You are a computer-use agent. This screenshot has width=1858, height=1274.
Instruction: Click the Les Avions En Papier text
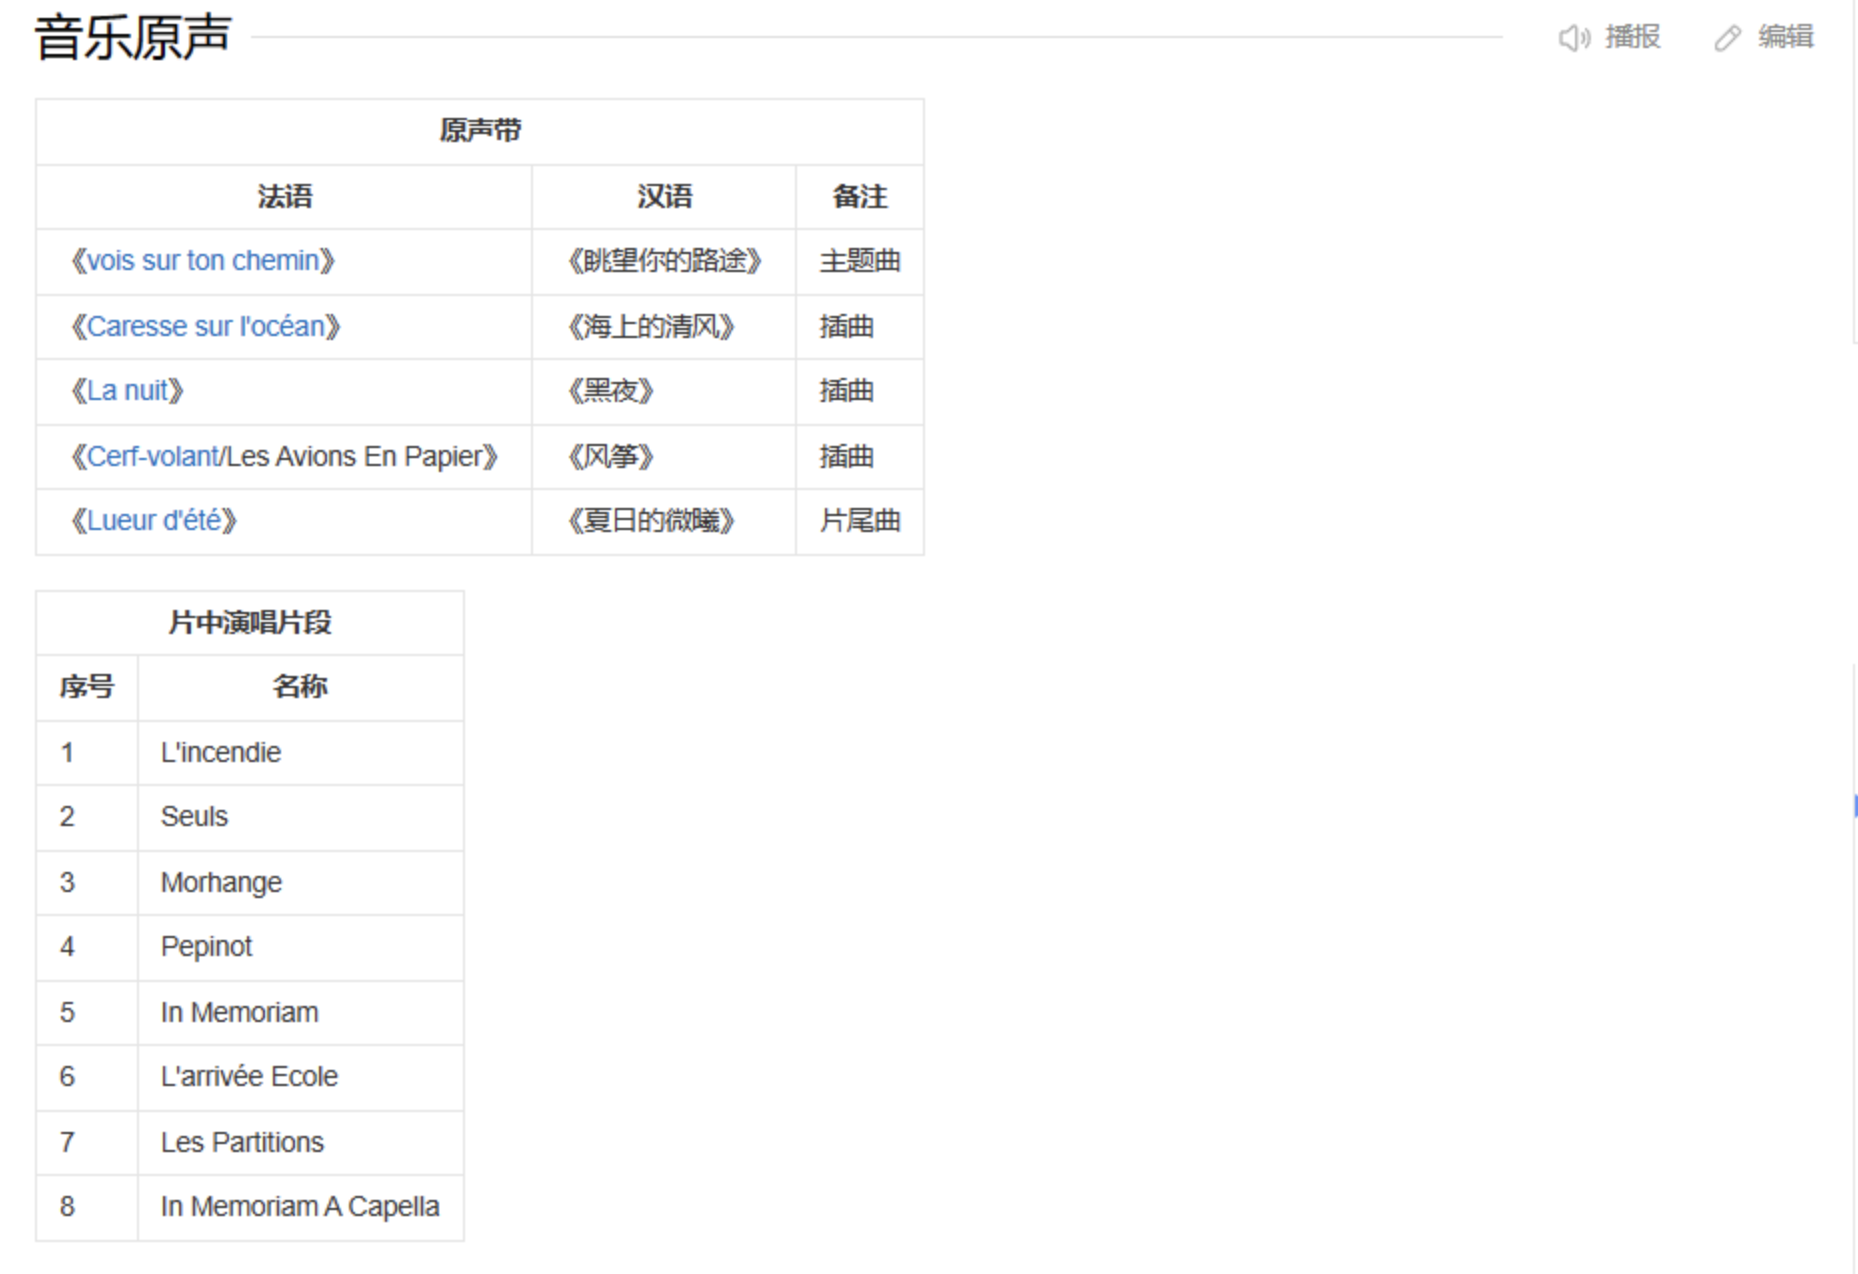(x=354, y=457)
